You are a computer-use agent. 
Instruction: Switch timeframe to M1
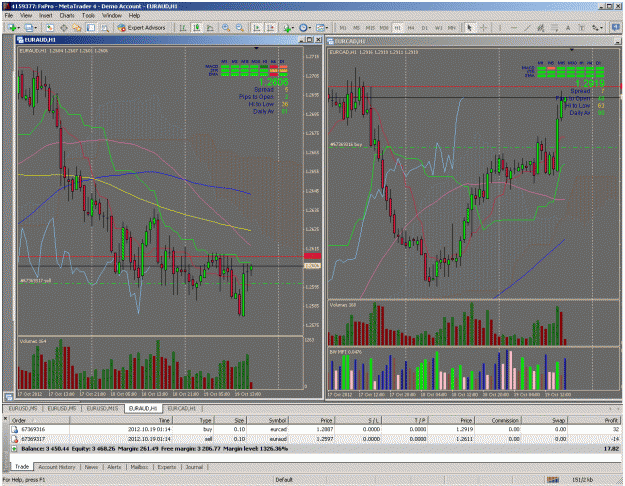tap(343, 28)
